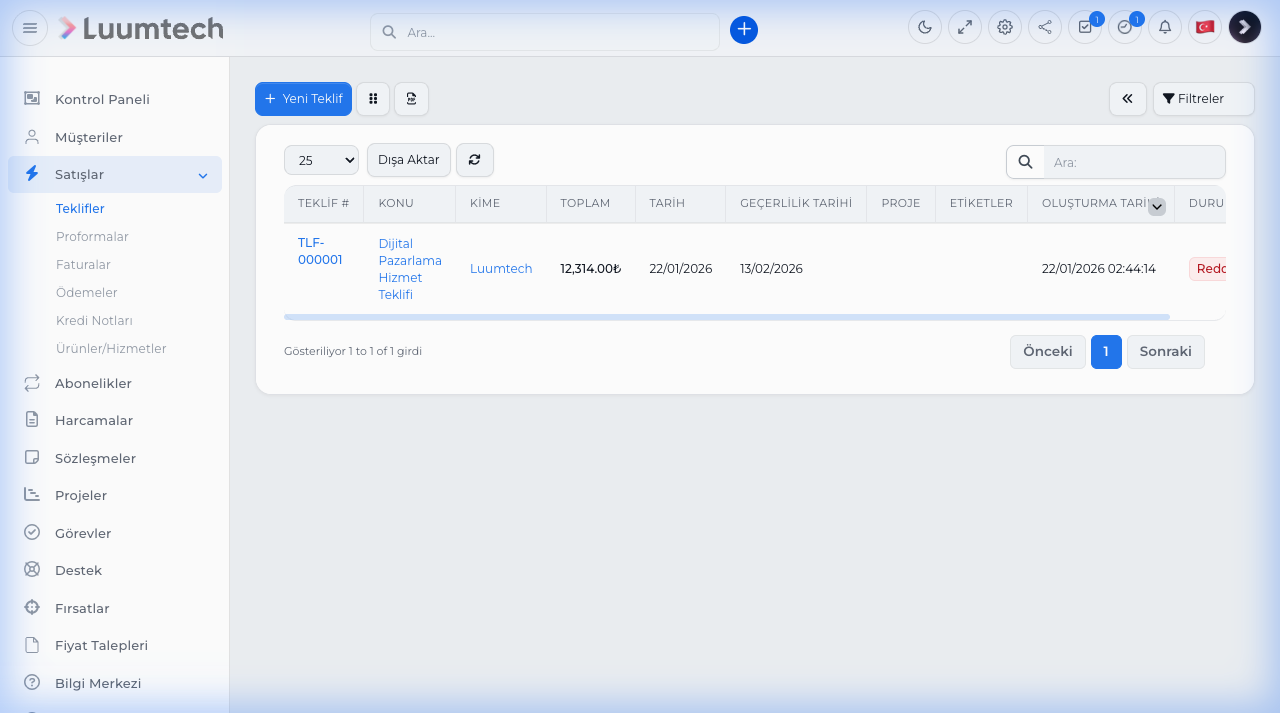Click the share icon in top bar
This screenshot has height=713, width=1280.
(x=1045, y=27)
